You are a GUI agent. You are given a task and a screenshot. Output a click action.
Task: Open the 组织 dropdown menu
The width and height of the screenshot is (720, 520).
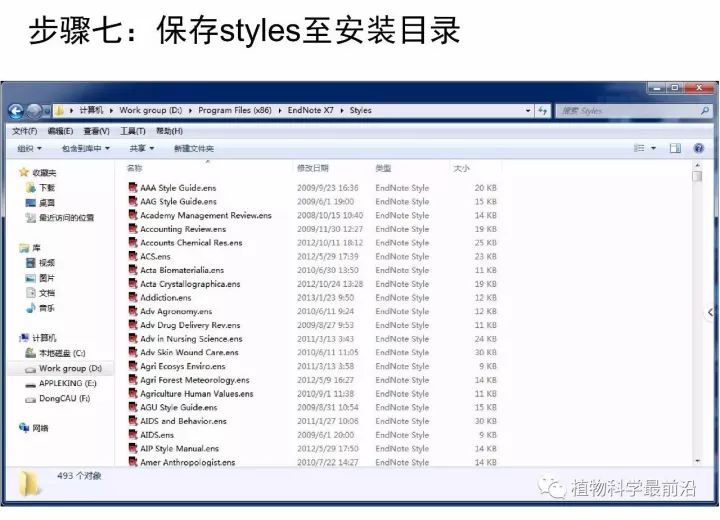(x=29, y=148)
